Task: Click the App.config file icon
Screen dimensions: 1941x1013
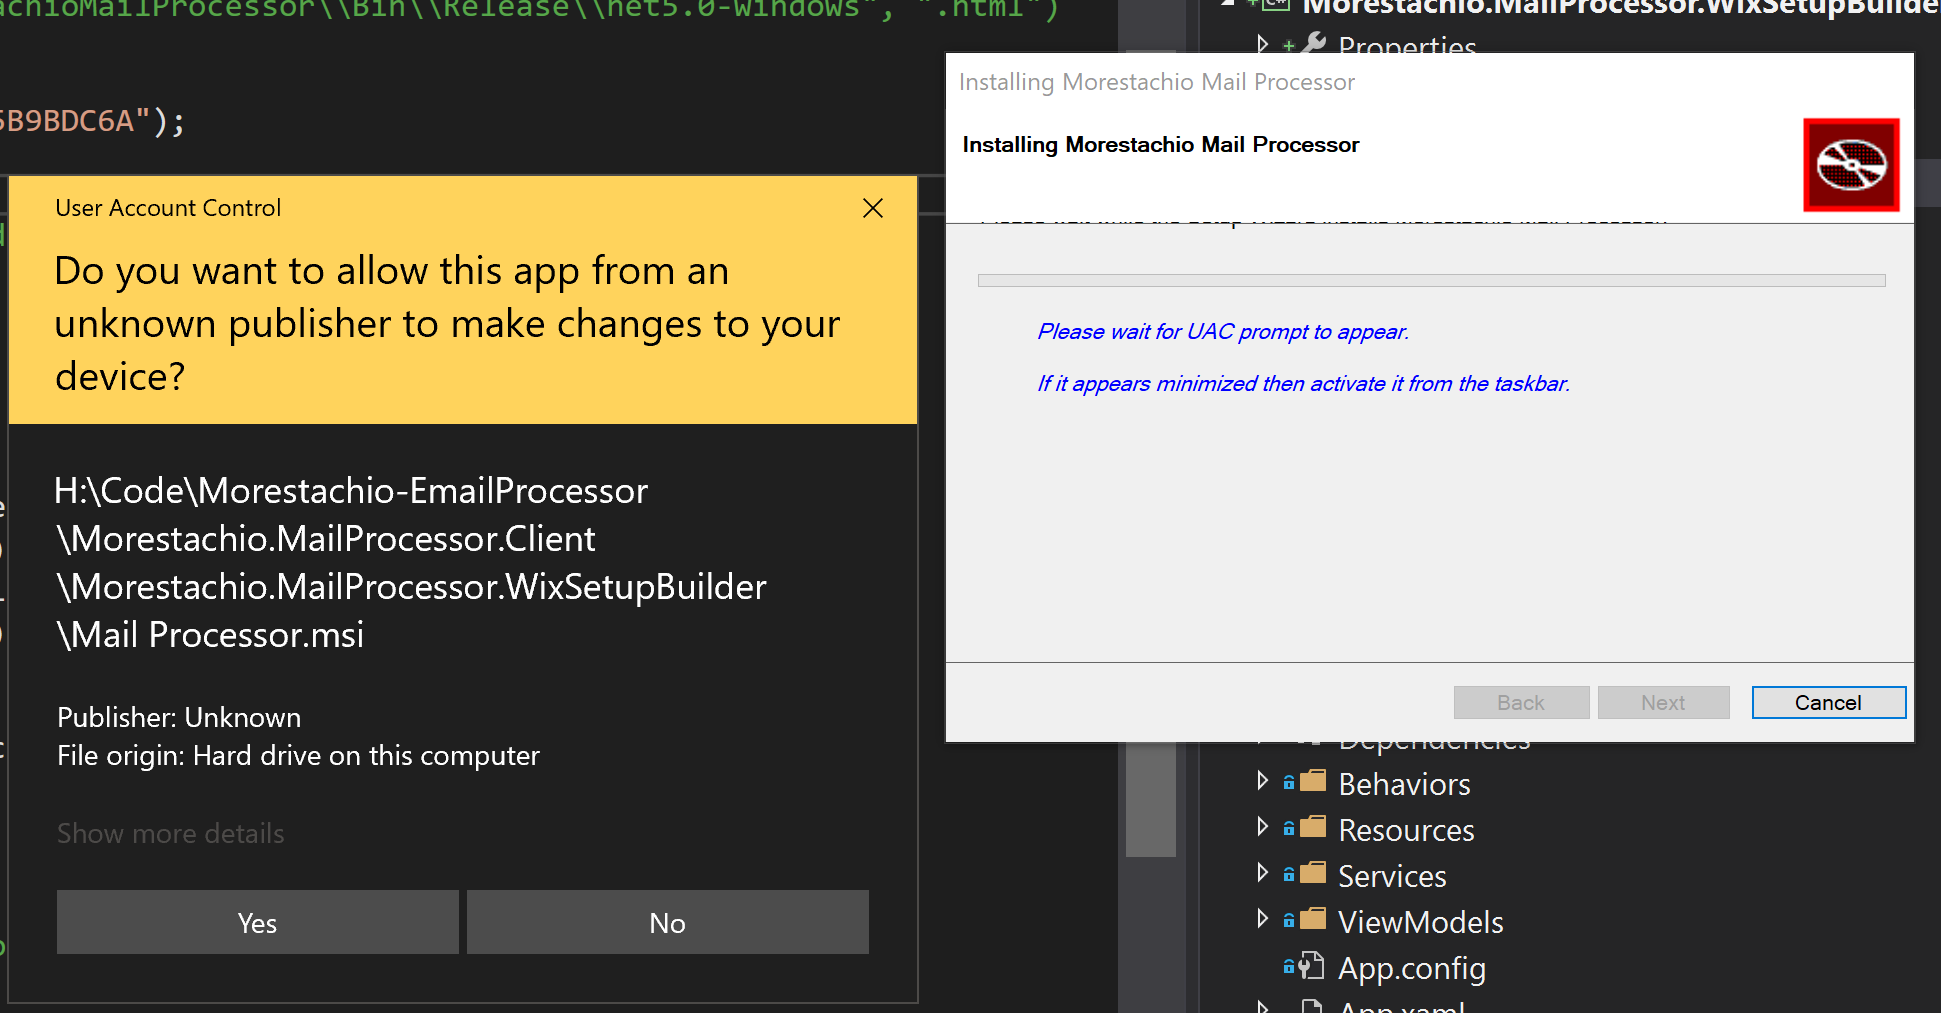Action: pyautogui.click(x=1310, y=967)
